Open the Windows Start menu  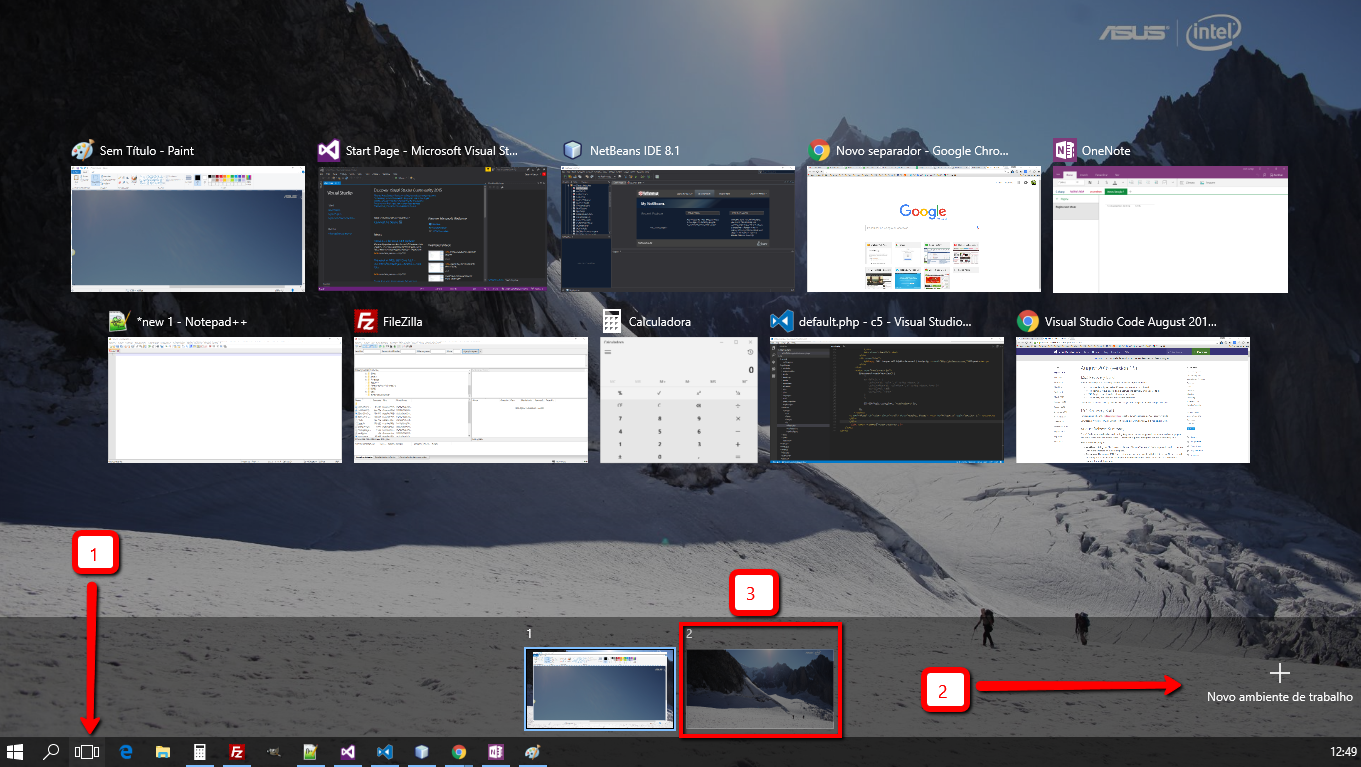coord(16,752)
